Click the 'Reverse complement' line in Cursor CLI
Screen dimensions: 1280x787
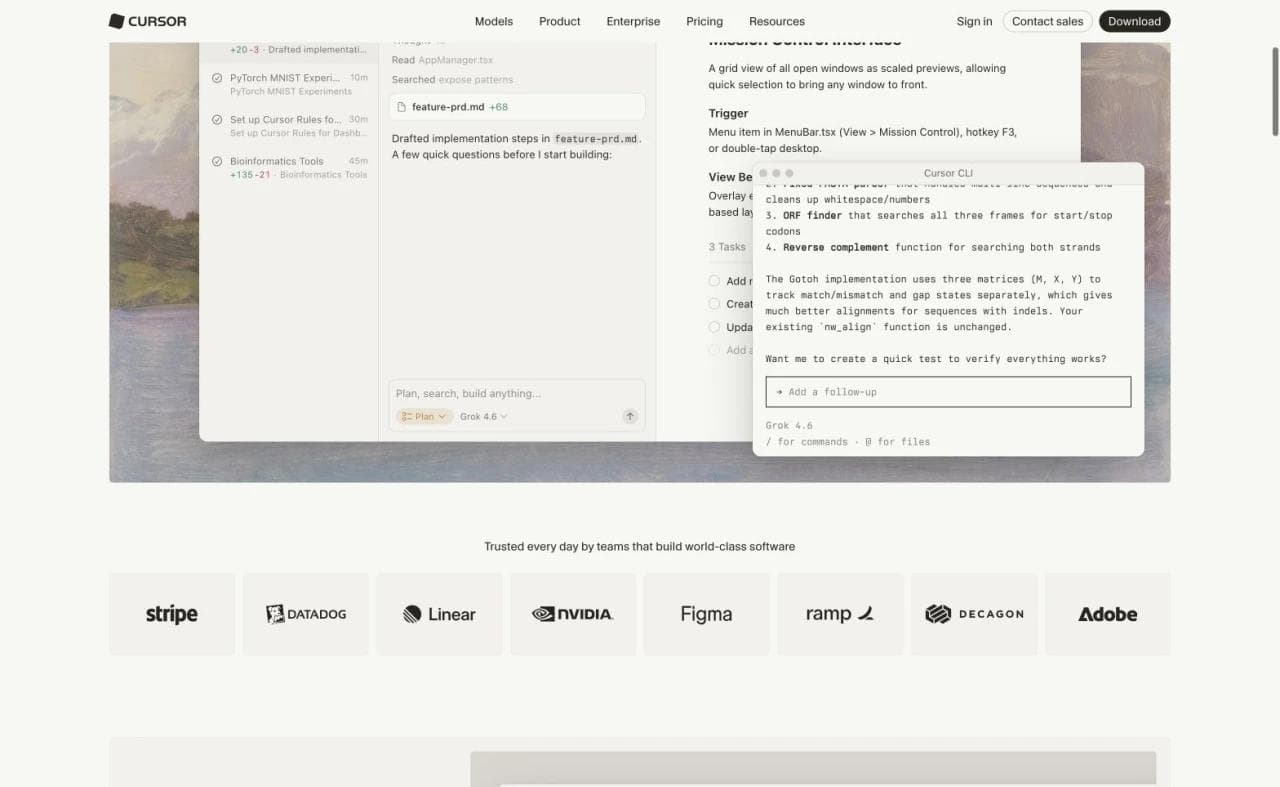932,247
